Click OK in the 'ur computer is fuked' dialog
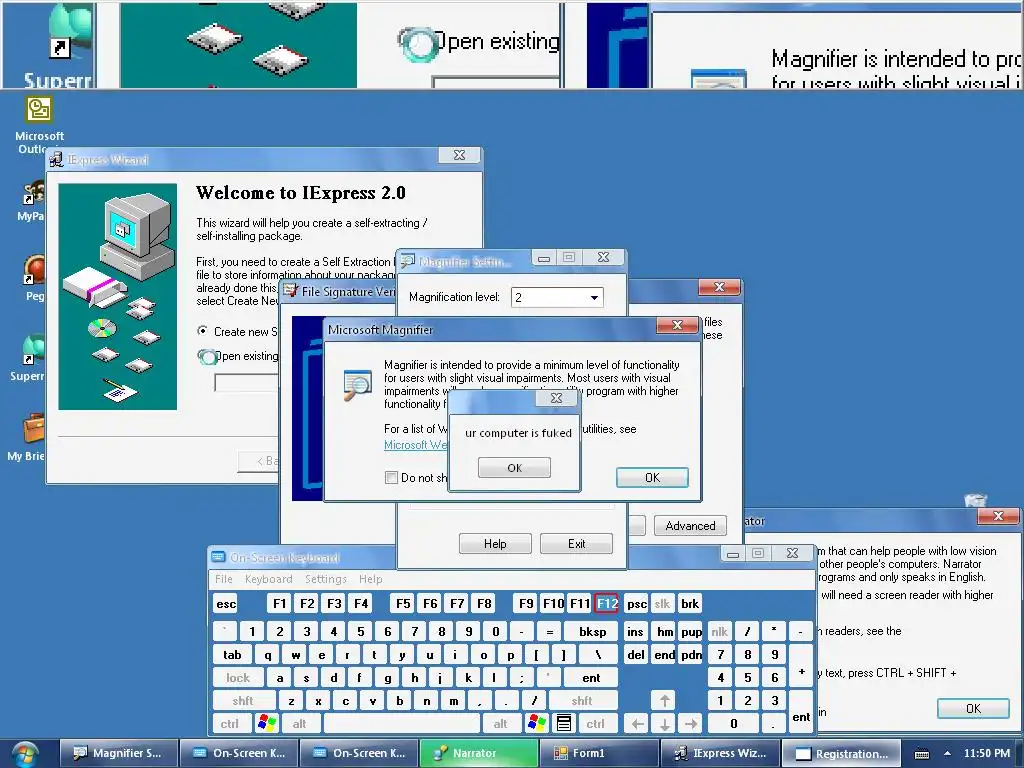The width and height of the screenshot is (1024, 768). (x=514, y=468)
